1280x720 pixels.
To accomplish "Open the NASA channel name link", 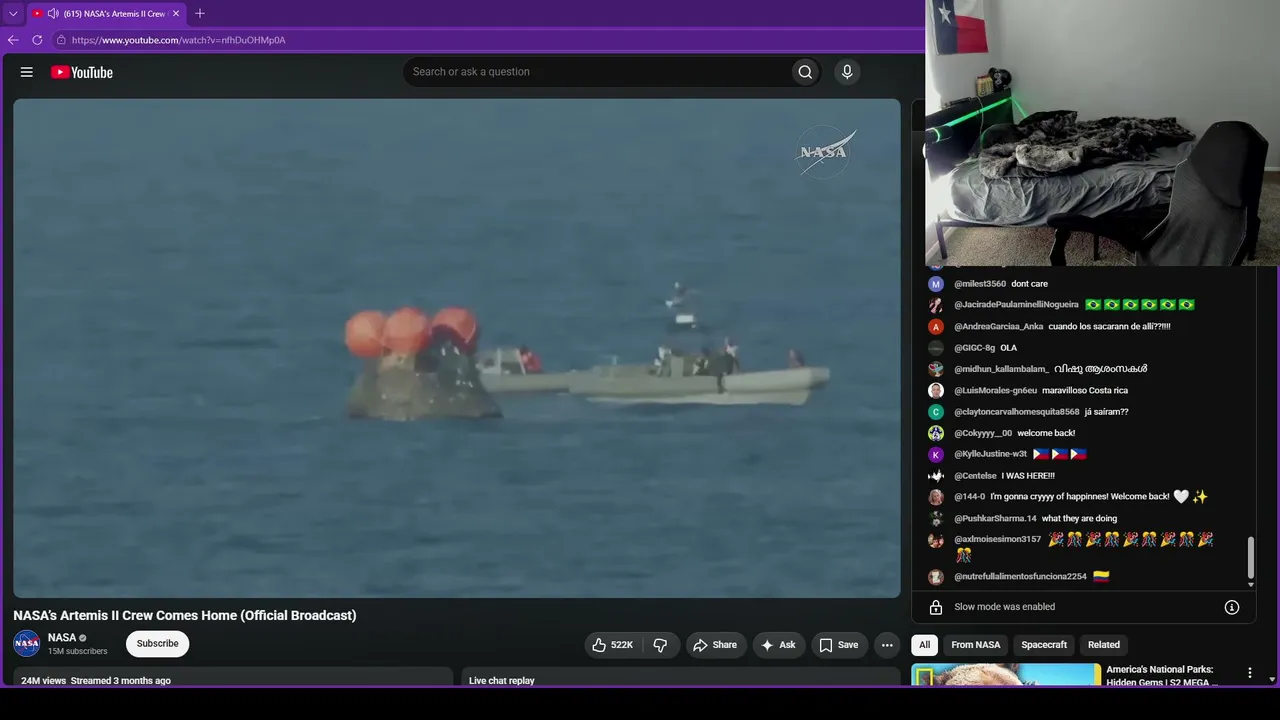I will [62, 638].
